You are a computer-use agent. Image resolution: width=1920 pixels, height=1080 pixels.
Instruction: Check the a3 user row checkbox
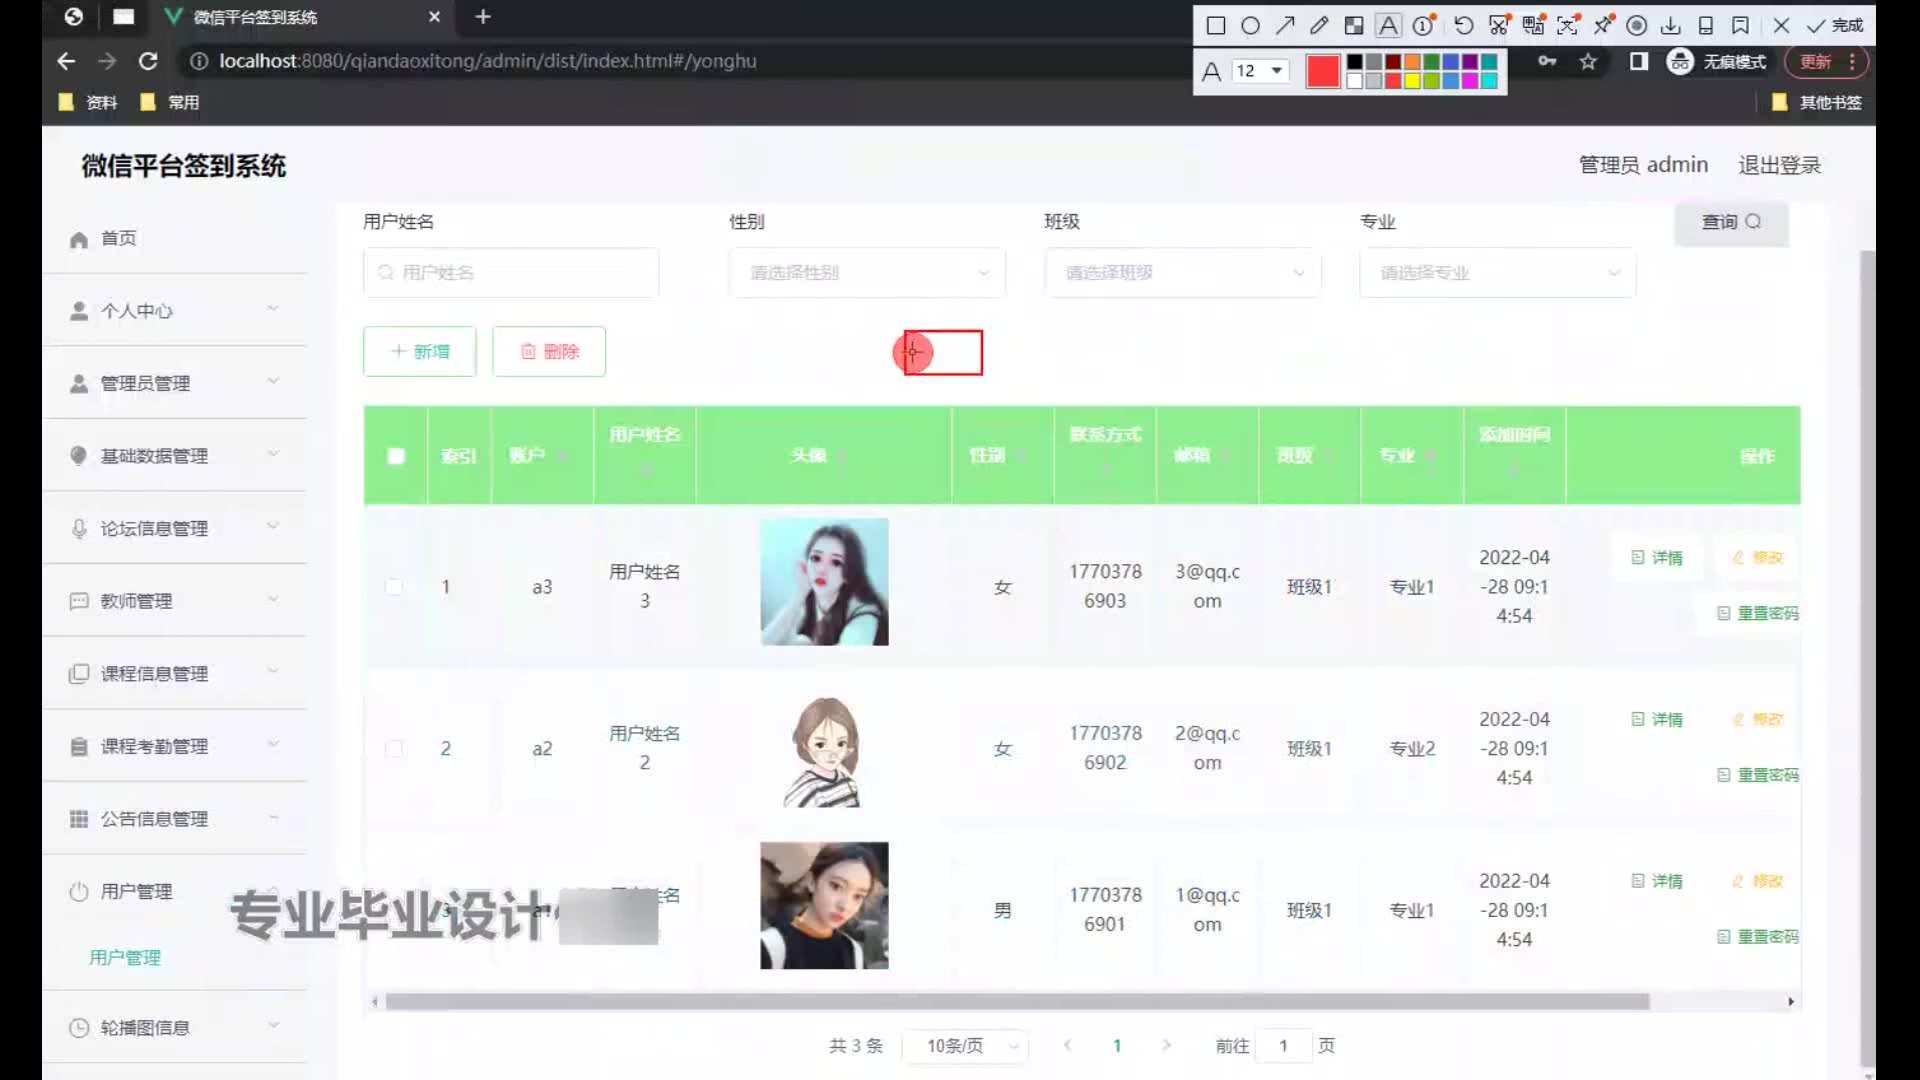point(394,587)
